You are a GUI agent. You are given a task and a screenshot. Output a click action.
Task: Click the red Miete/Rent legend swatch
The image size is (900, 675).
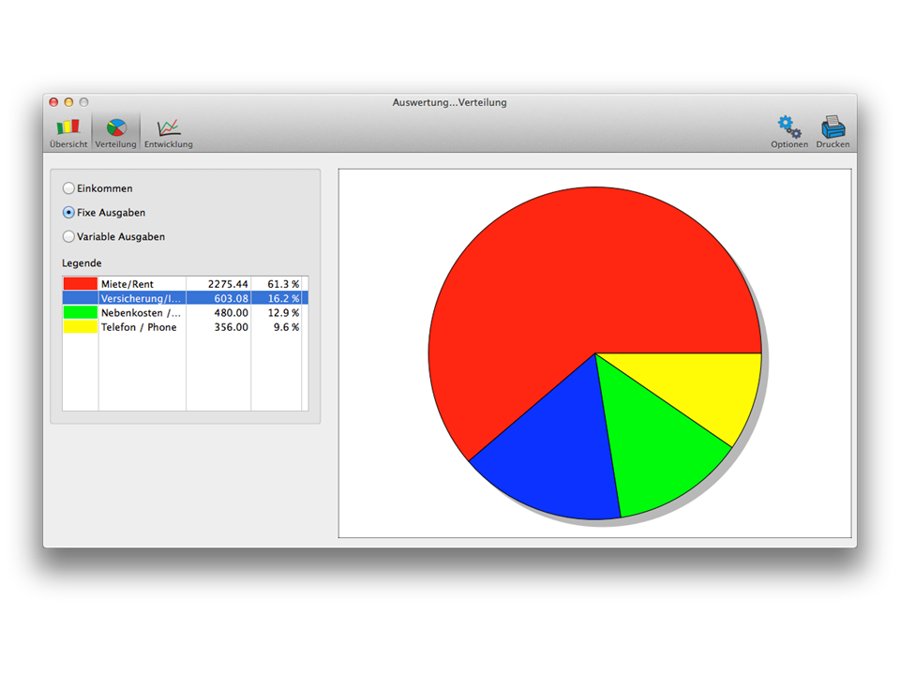coord(80,284)
